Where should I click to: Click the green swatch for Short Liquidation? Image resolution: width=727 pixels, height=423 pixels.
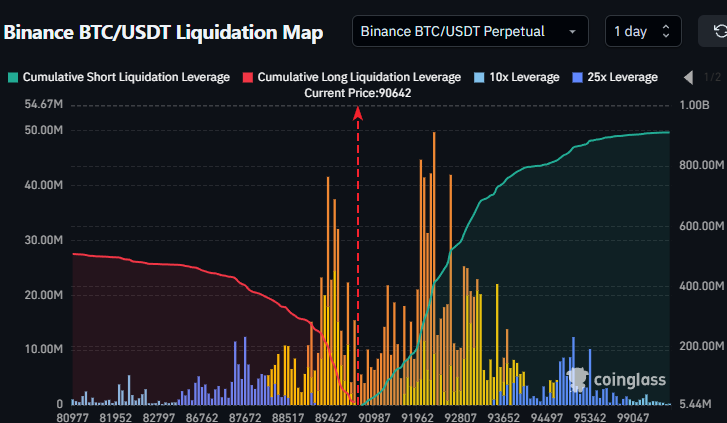coord(13,77)
